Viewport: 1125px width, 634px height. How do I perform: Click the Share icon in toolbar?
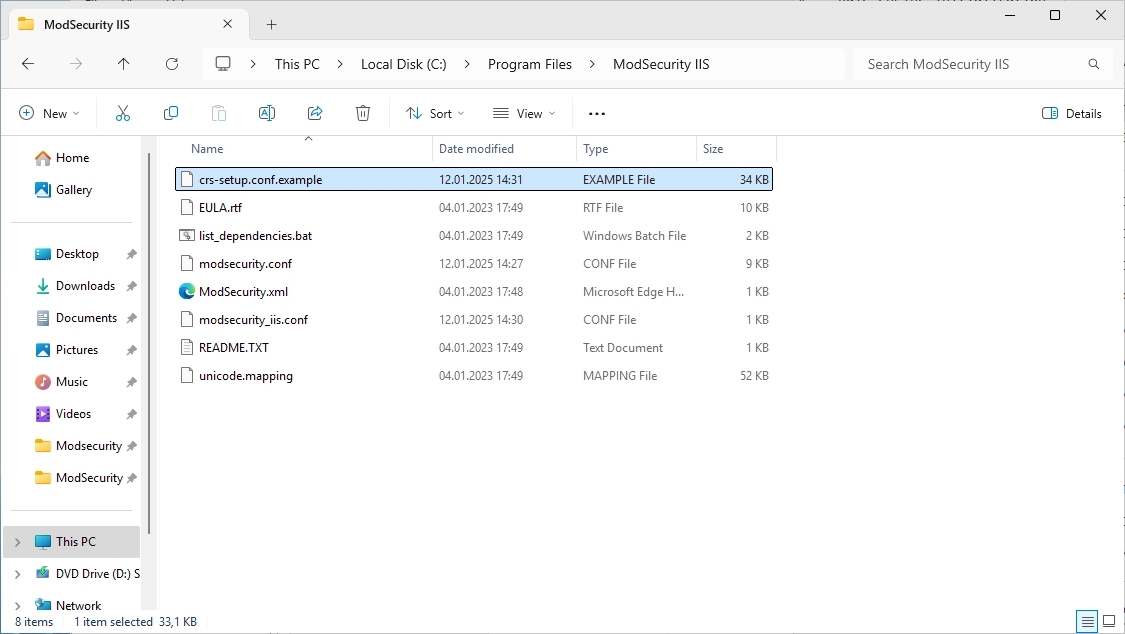coord(315,114)
